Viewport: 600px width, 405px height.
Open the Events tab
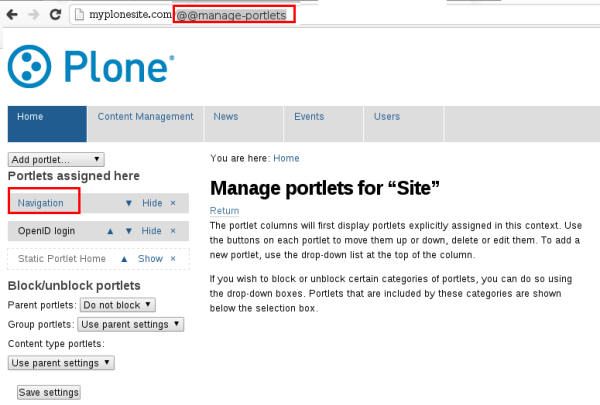(x=323, y=124)
